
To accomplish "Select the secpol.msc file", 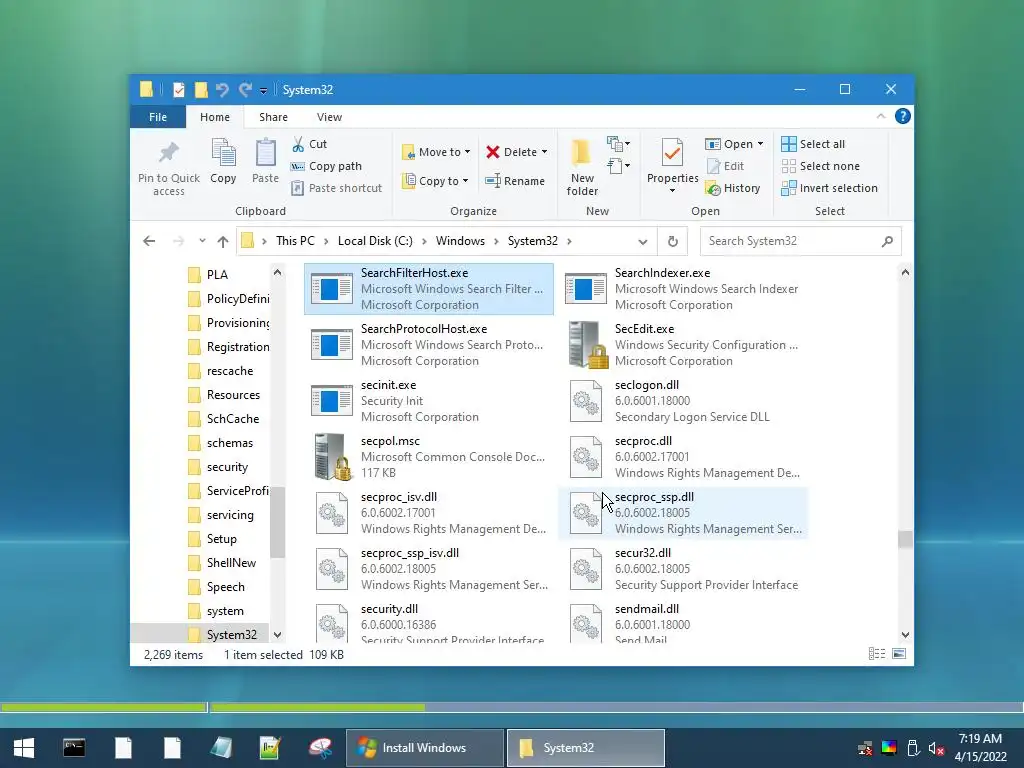I will pos(430,456).
